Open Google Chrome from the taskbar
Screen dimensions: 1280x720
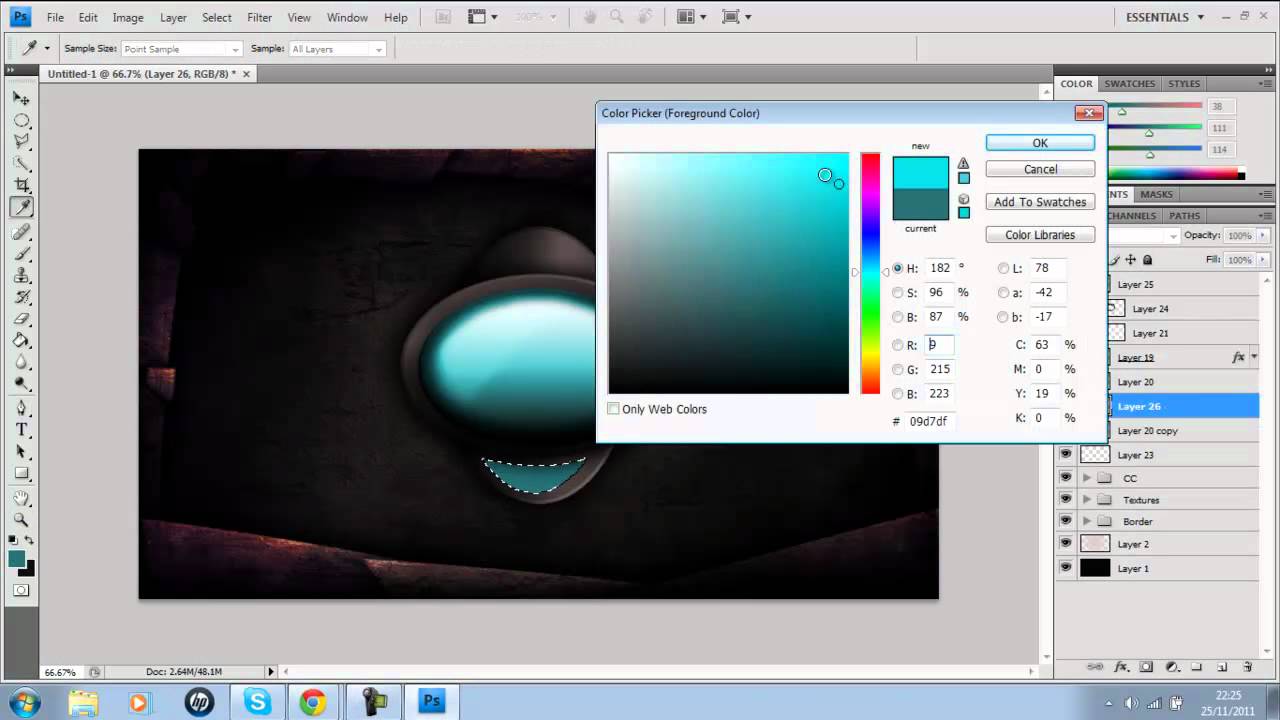click(x=312, y=703)
